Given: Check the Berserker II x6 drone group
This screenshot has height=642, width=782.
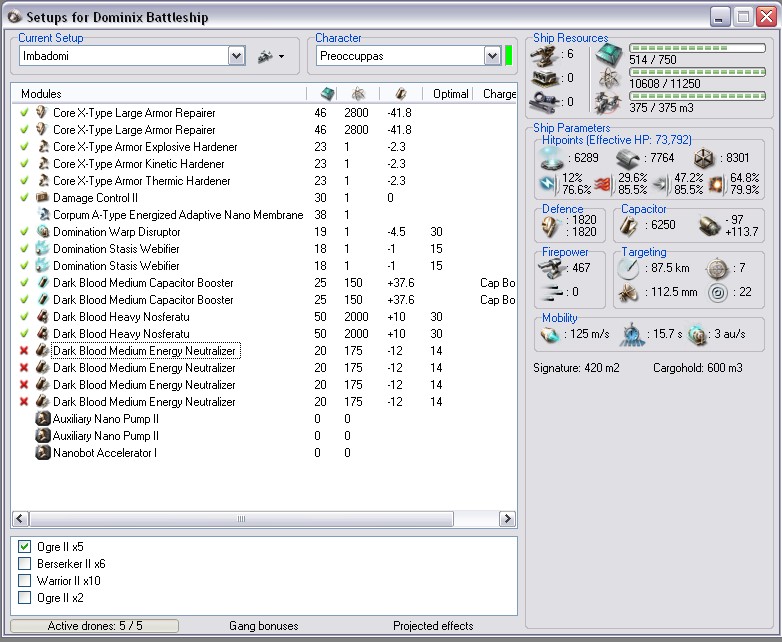Looking at the screenshot, I should [24, 564].
